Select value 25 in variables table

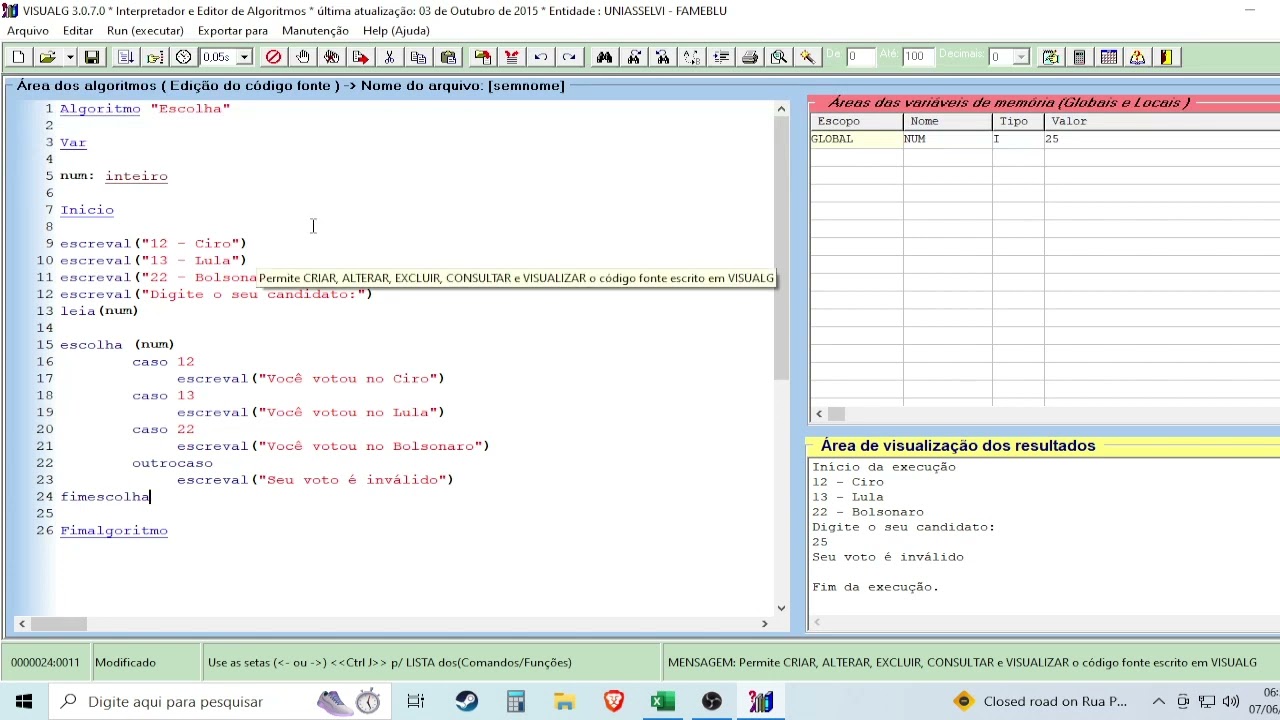(1162, 139)
